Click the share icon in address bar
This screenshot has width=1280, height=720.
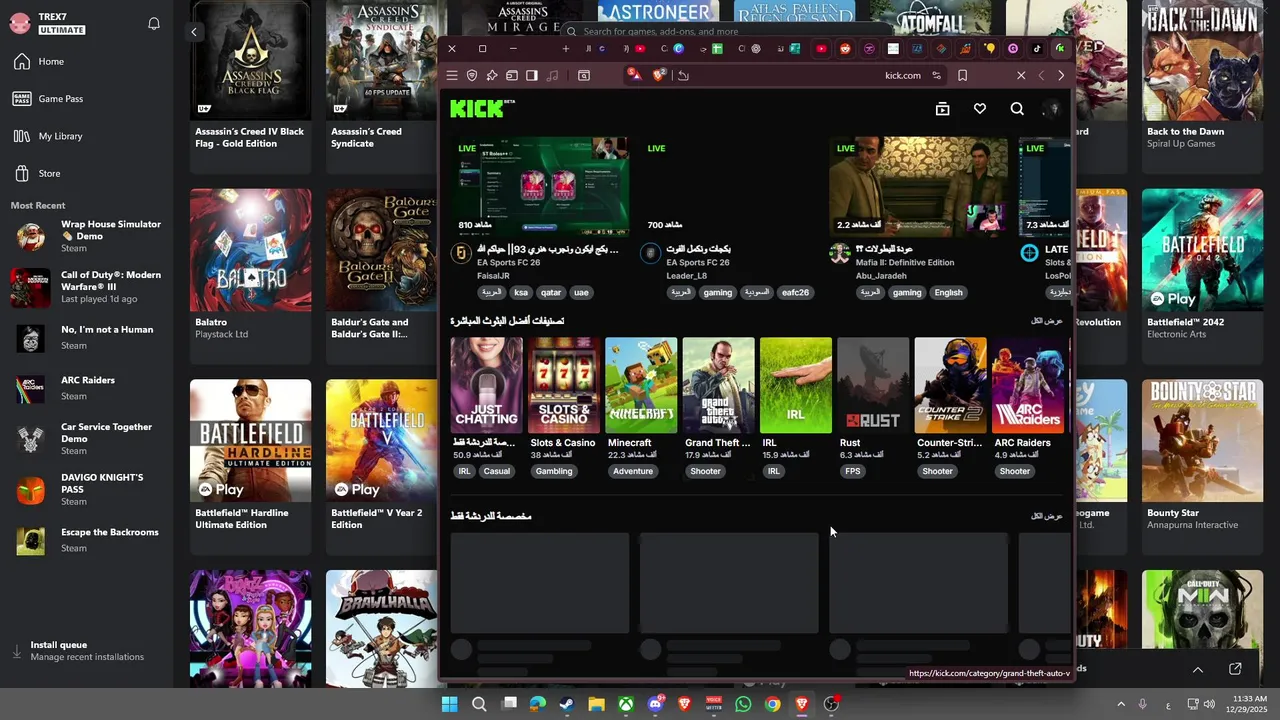click(x=683, y=75)
